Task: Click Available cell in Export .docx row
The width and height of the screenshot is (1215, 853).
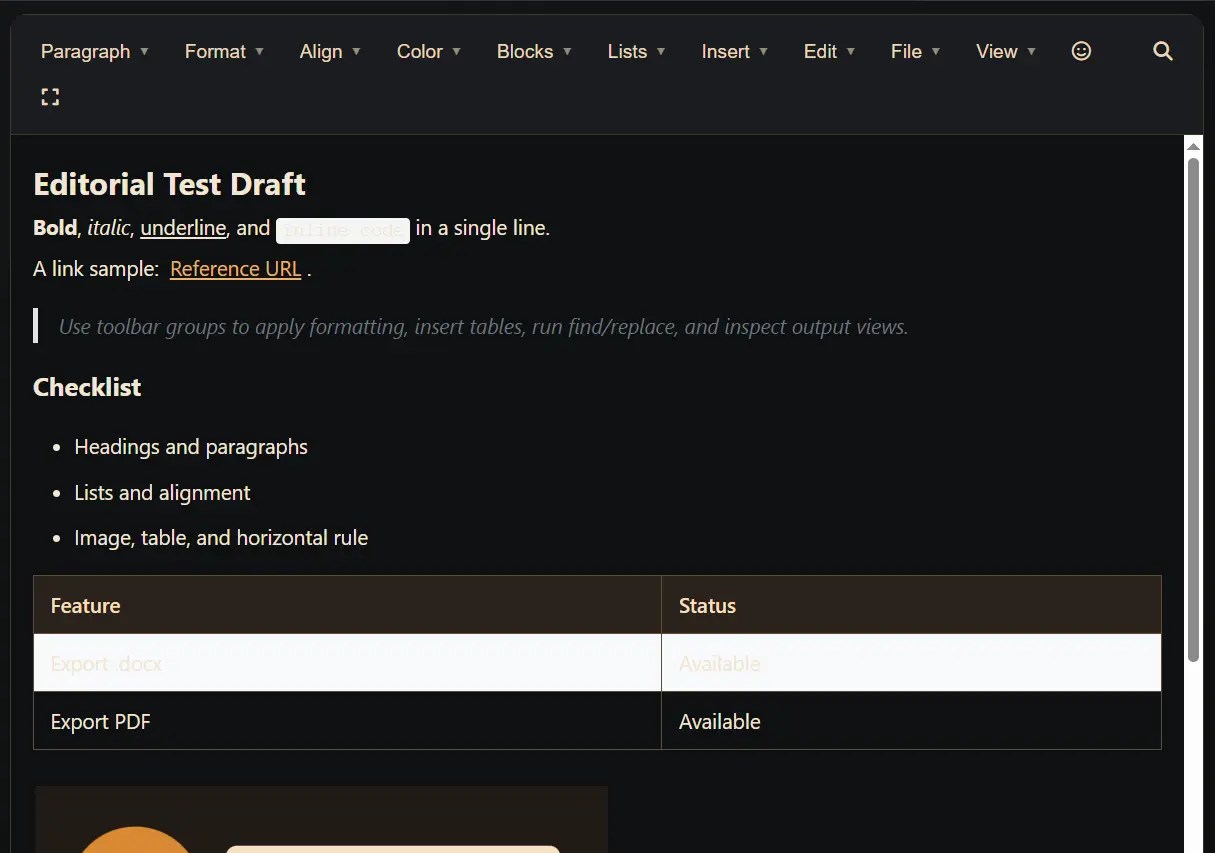Action: point(911,663)
